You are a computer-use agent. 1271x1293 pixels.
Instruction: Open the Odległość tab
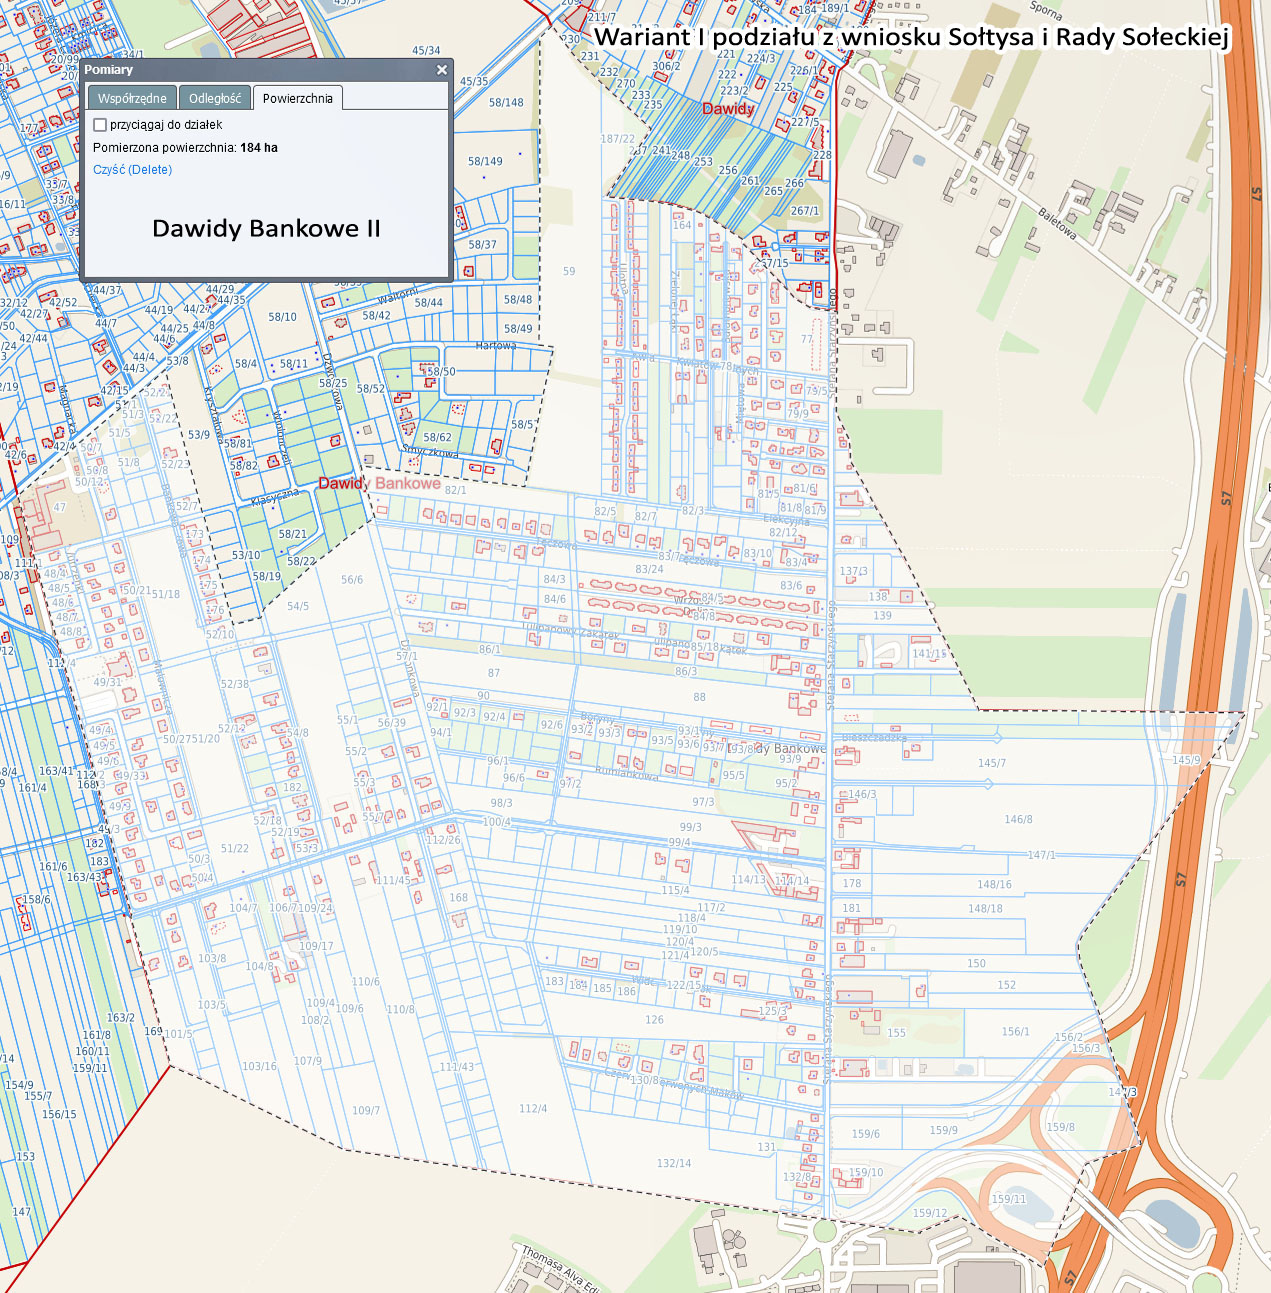click(x=215, y=98)
